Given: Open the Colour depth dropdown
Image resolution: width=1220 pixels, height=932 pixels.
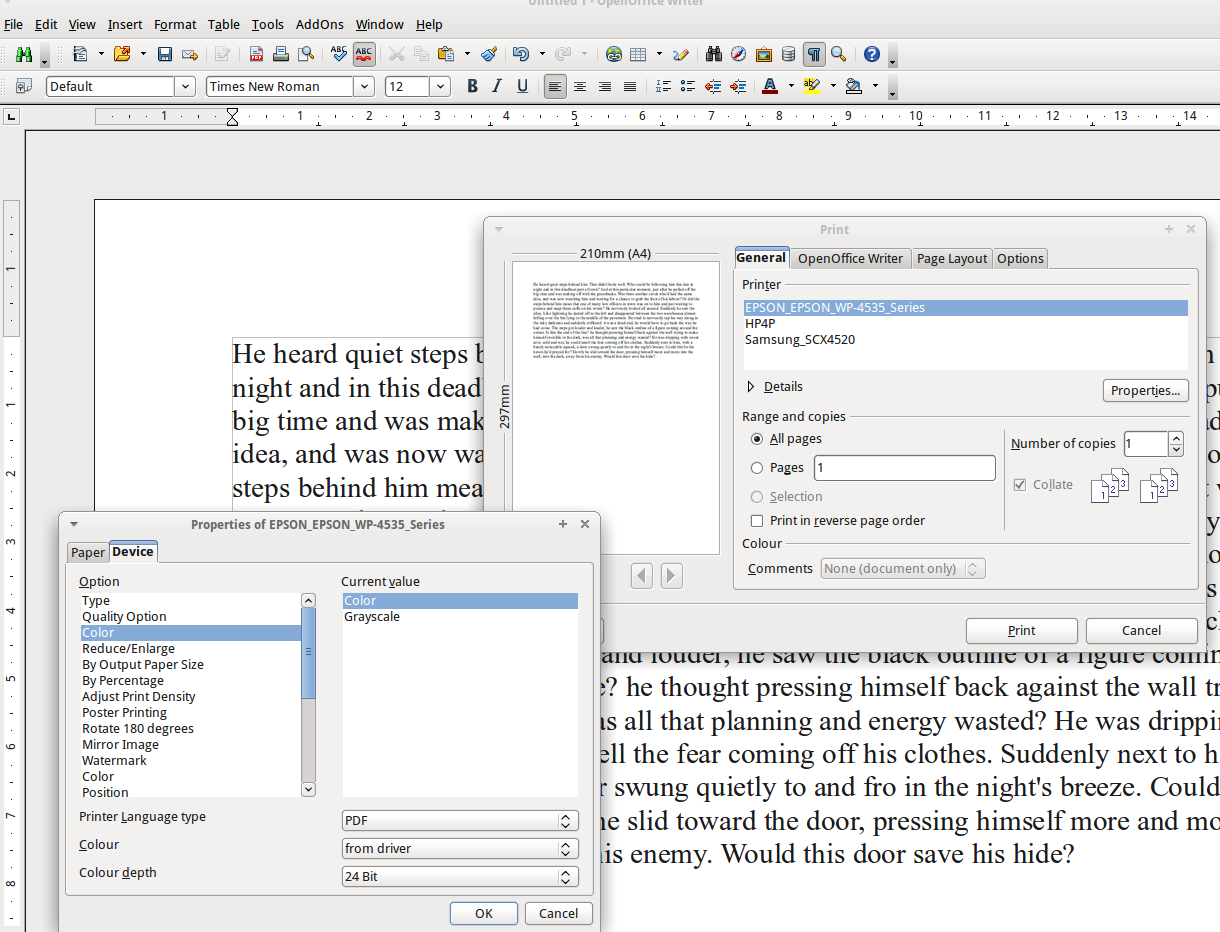Looking at the screenshot, I should pos(460,877).
